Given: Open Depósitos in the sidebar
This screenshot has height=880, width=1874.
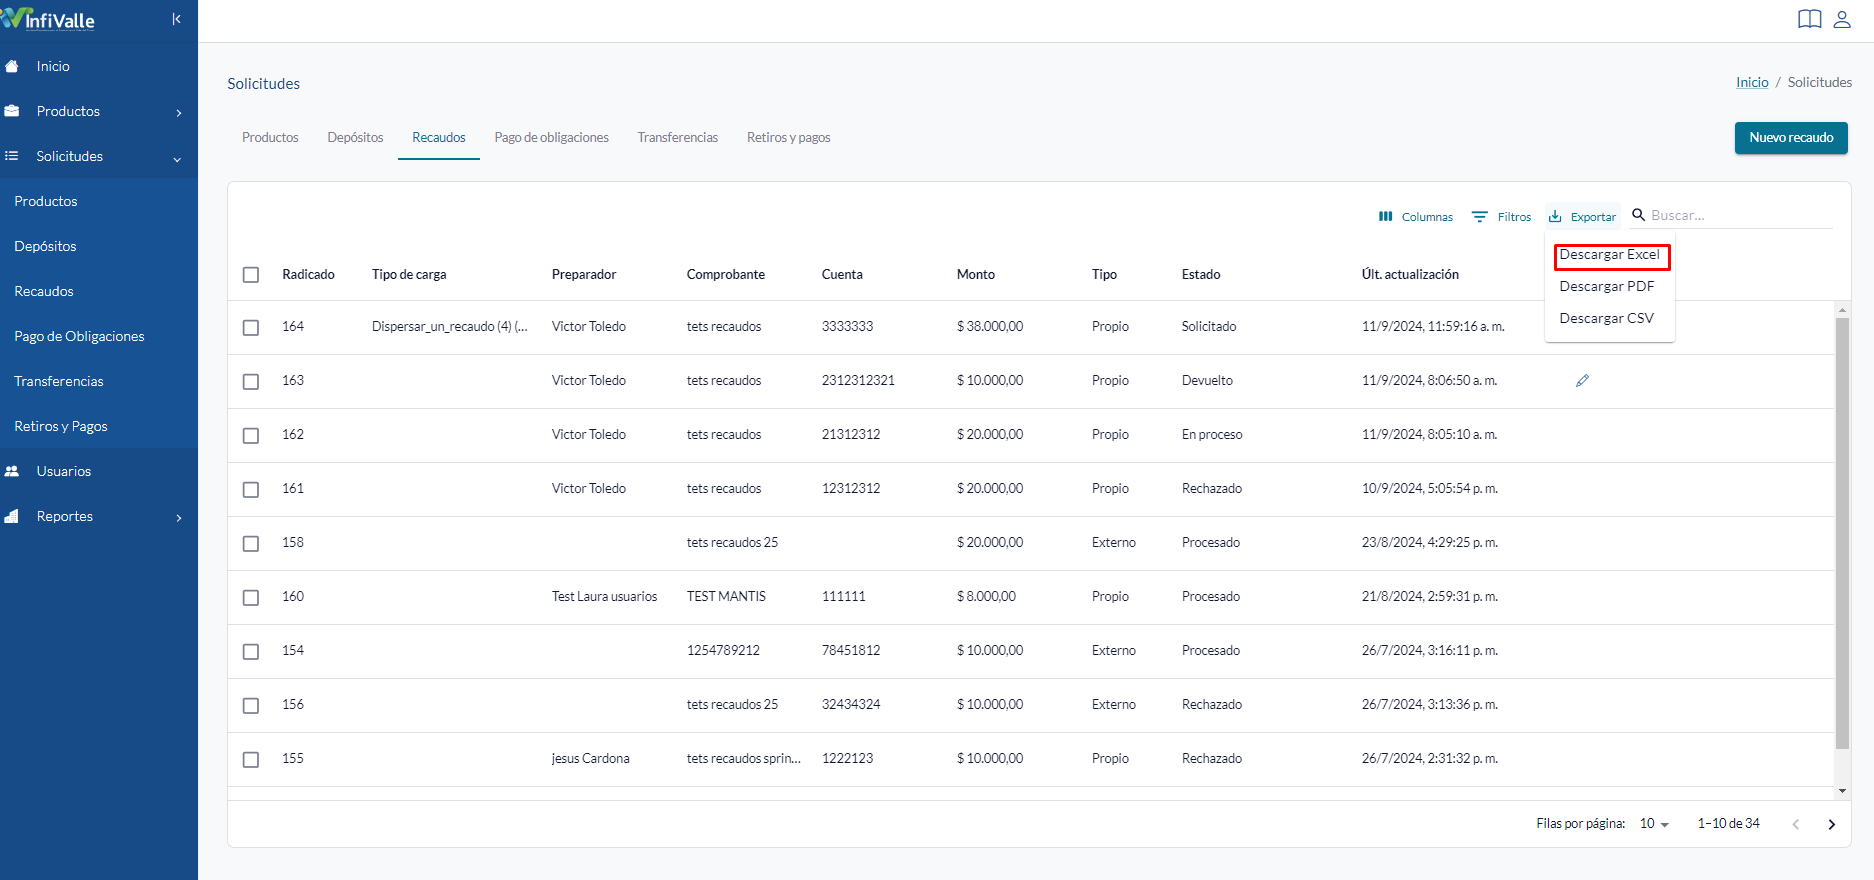Looking at the screenshot, I should (45, 246).
